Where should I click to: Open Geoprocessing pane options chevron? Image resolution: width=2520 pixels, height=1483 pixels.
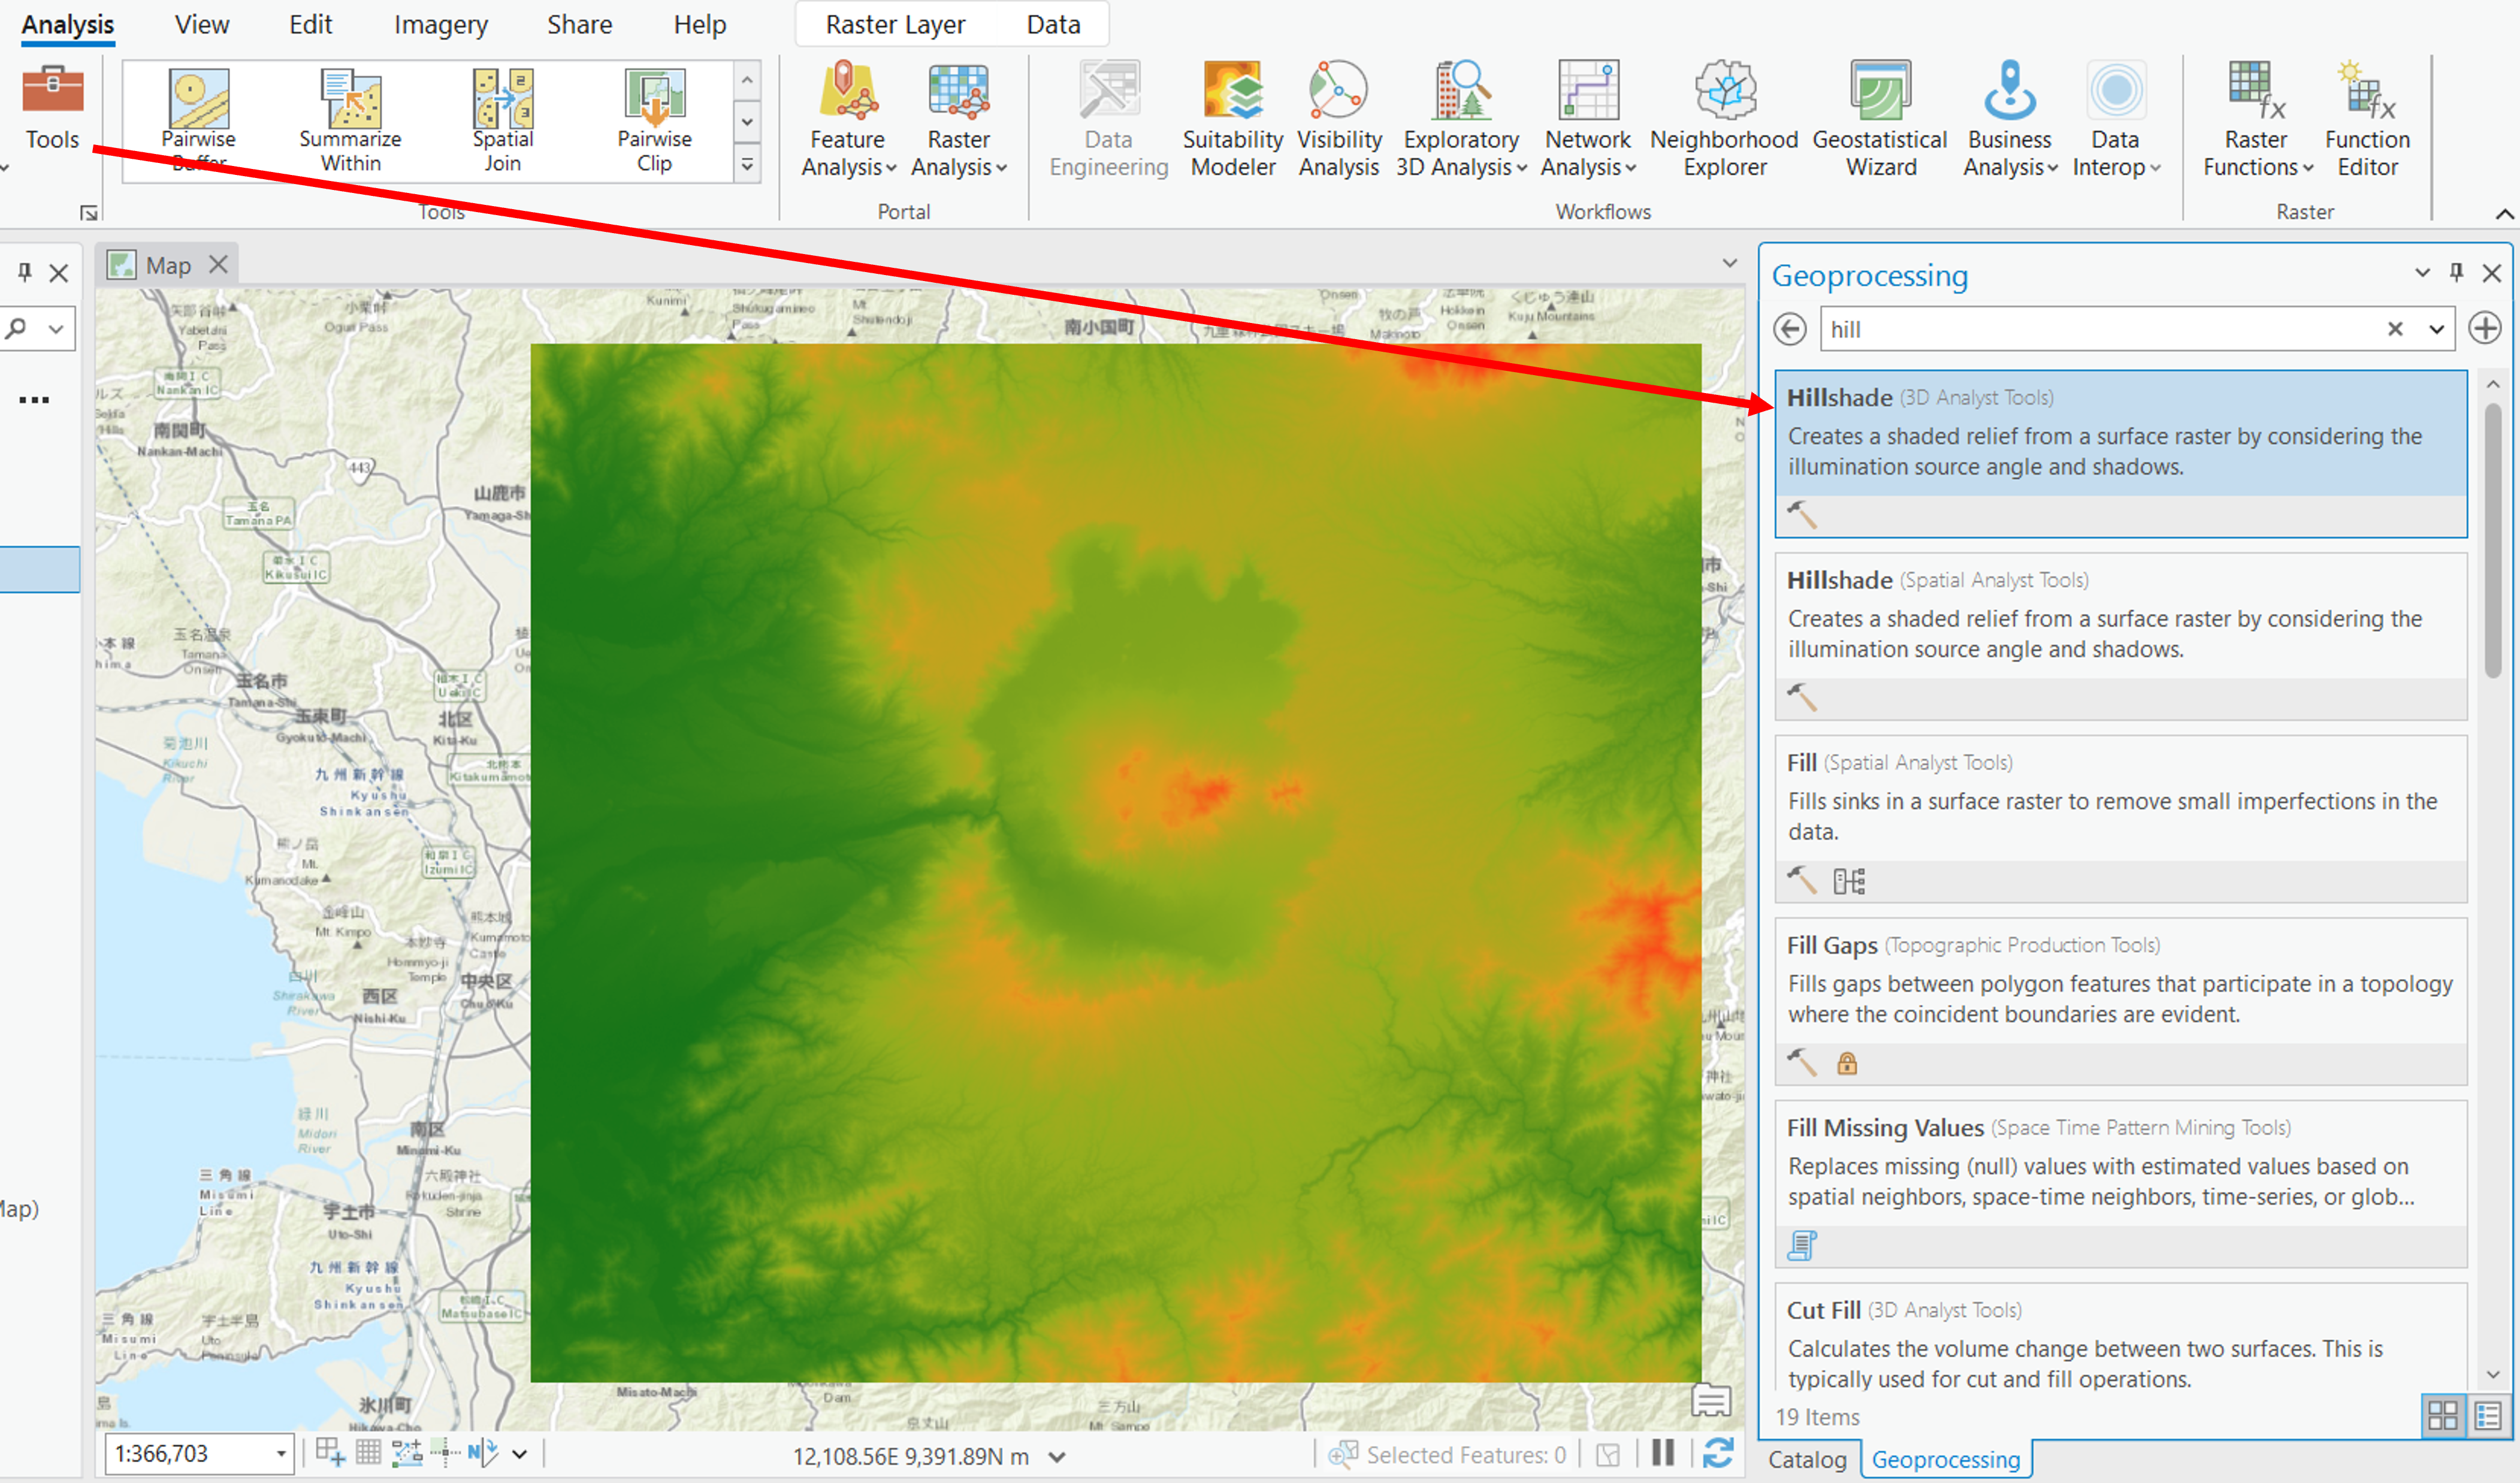(x=2422, y=272)
